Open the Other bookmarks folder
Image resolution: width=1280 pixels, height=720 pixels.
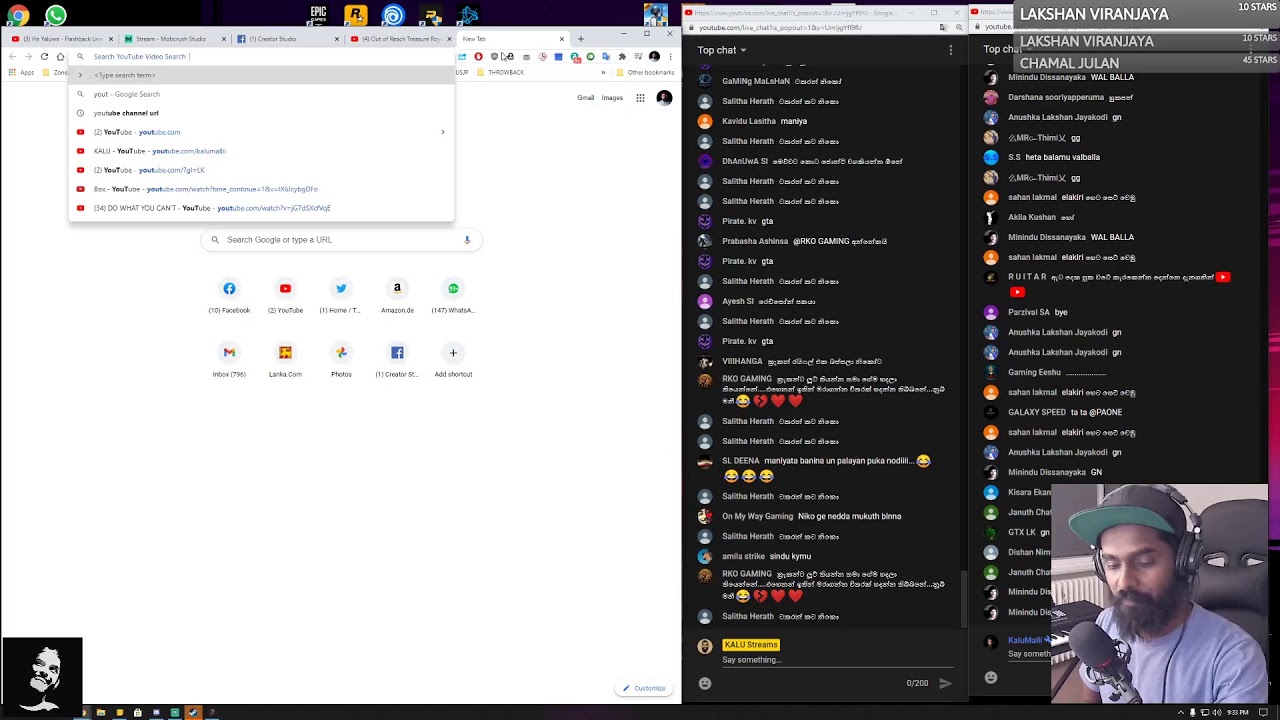pyautogui.click(x=646, y=72)
